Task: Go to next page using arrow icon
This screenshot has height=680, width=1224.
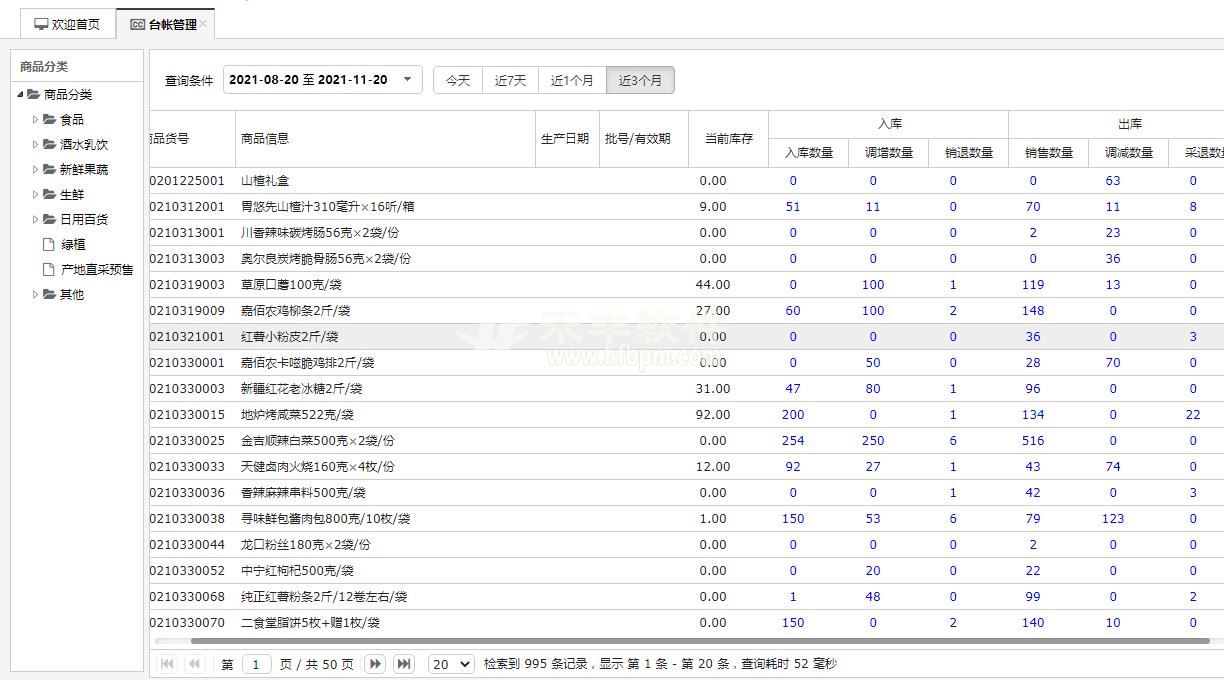Action: pos(375,664)
